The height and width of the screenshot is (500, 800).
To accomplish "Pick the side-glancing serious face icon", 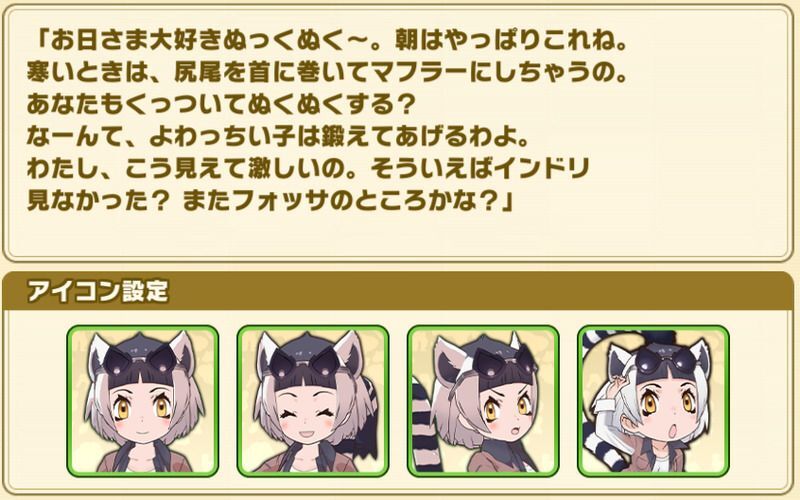I will tap(483, 401).
